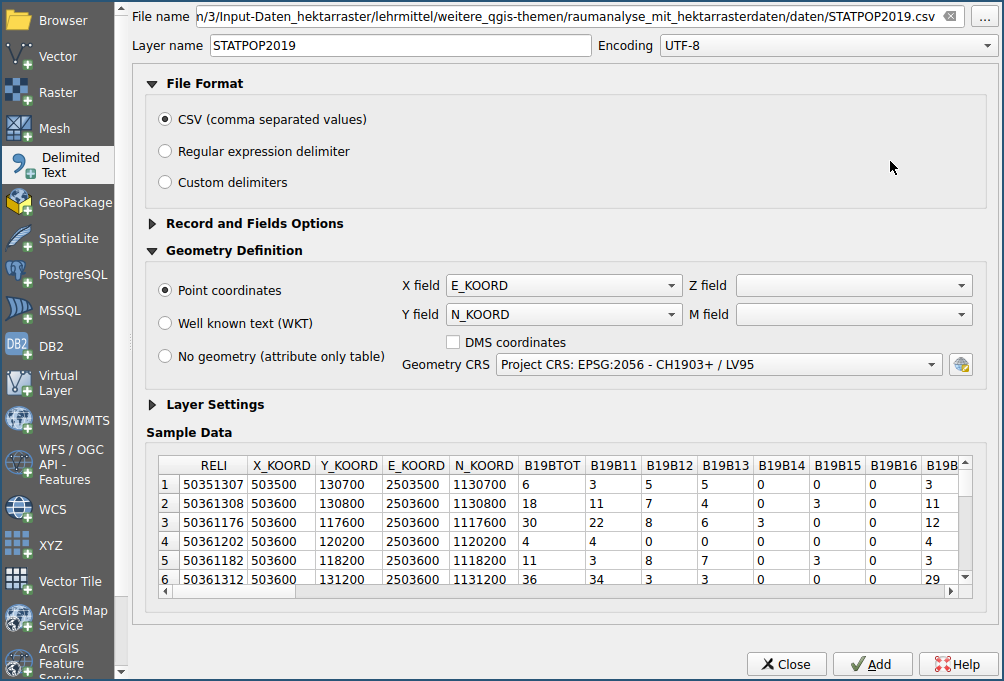Switch to the Raster tab
Screen dimensions: 1004x681
tap(57, 93)
